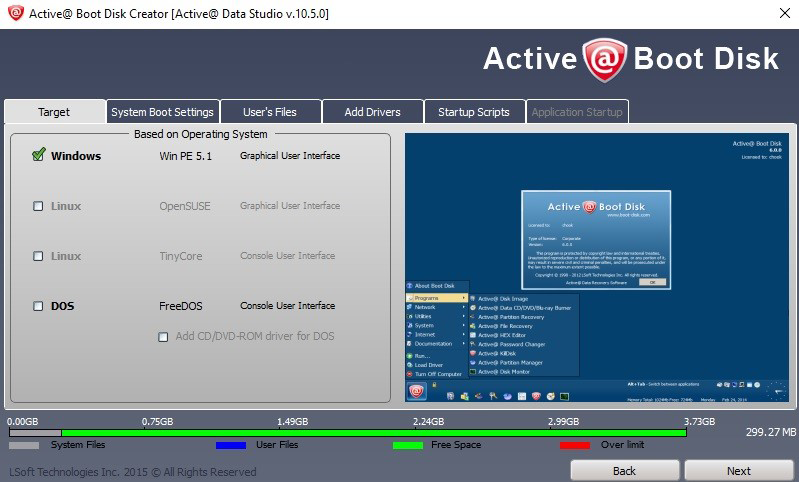The width and height of the screenshot is (799, 482).
Task: Click the 'FreeDOS' label
Action: pos(181,306)
